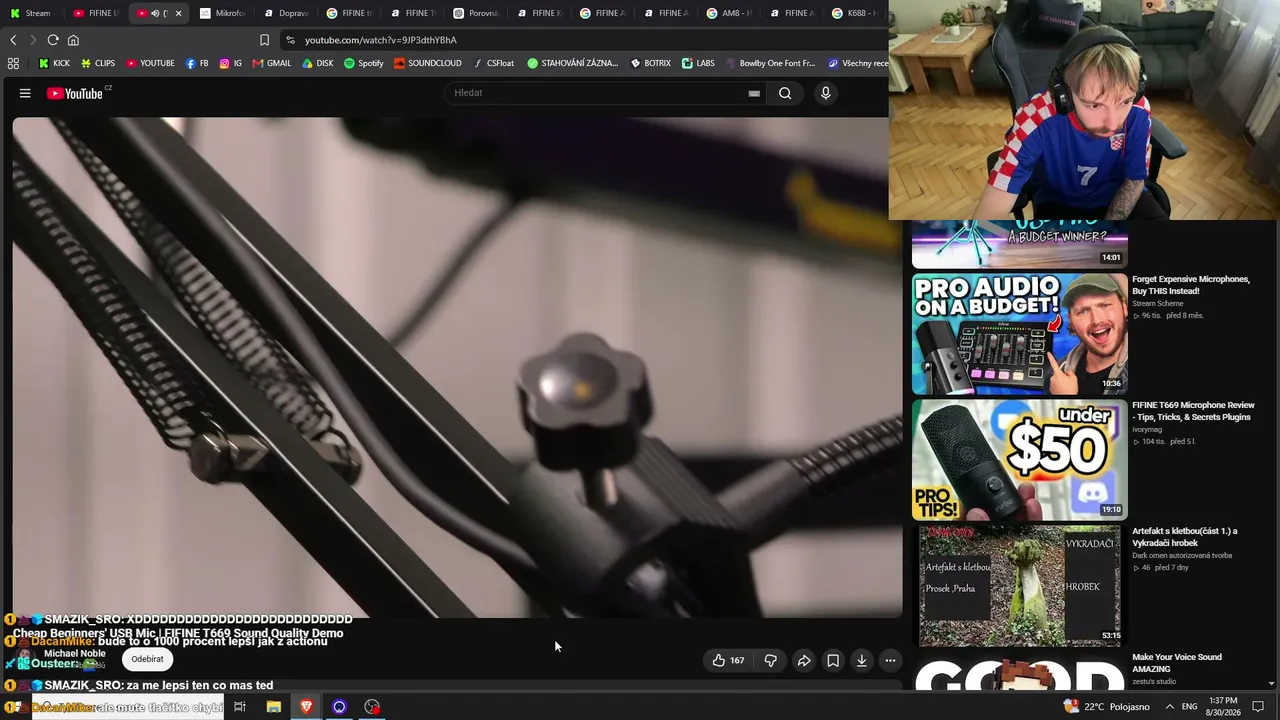Open the FB bookmark
Image resolution: width=1280 pixels, height=720 pixels.
pyautogui.click(x=197, y=63)
